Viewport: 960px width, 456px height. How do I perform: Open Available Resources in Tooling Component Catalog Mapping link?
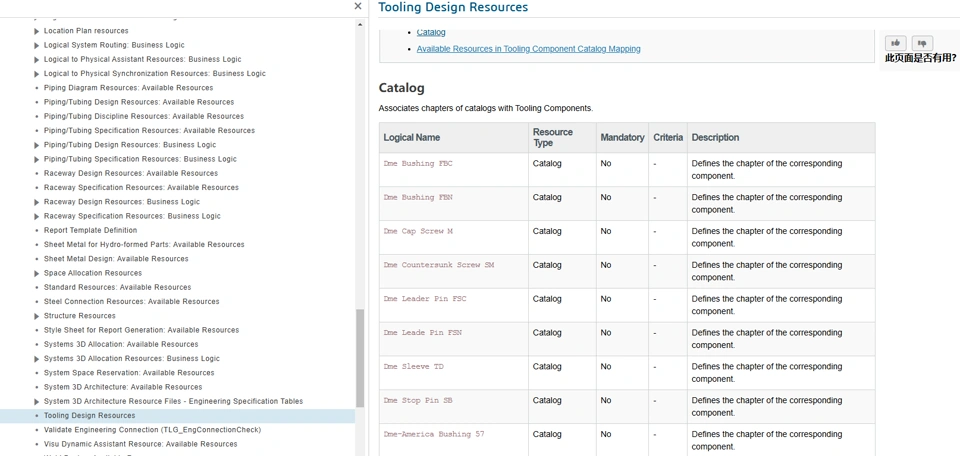(x=528, y=48)
